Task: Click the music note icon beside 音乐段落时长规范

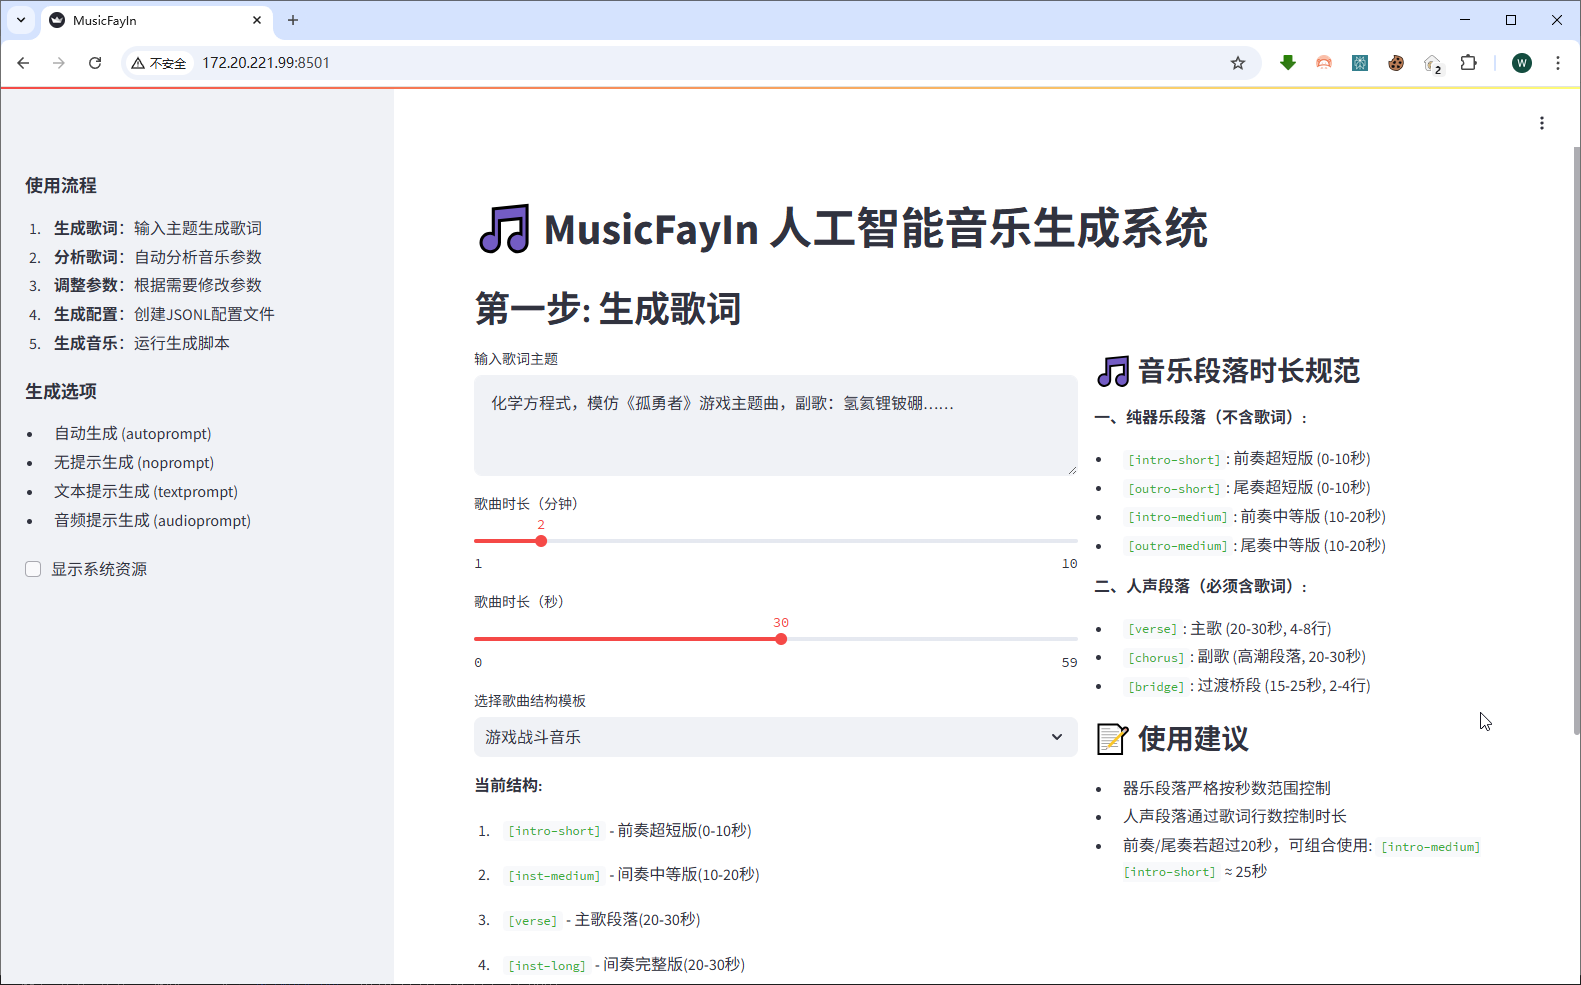Action: tap(1113, 372)
